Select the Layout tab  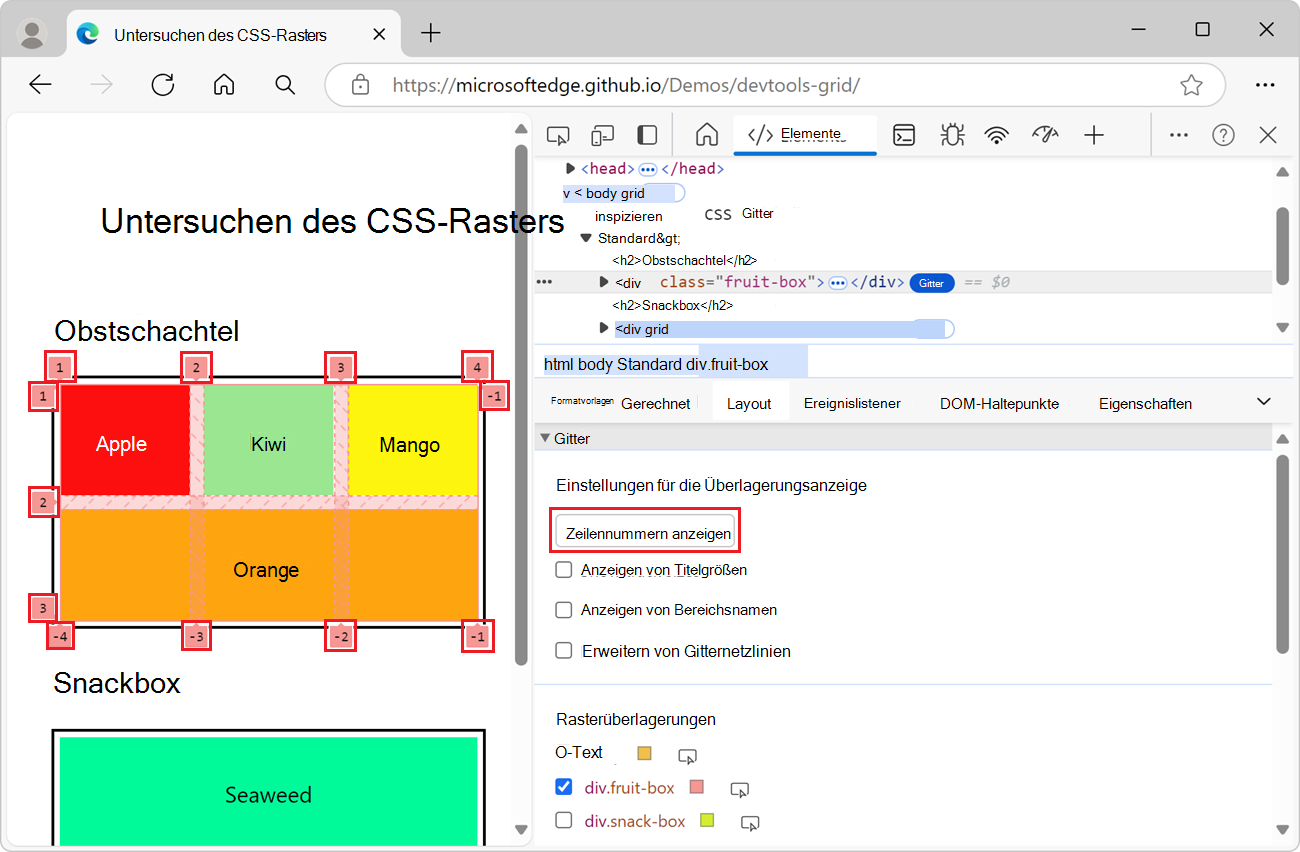click(x=749, y=404)
